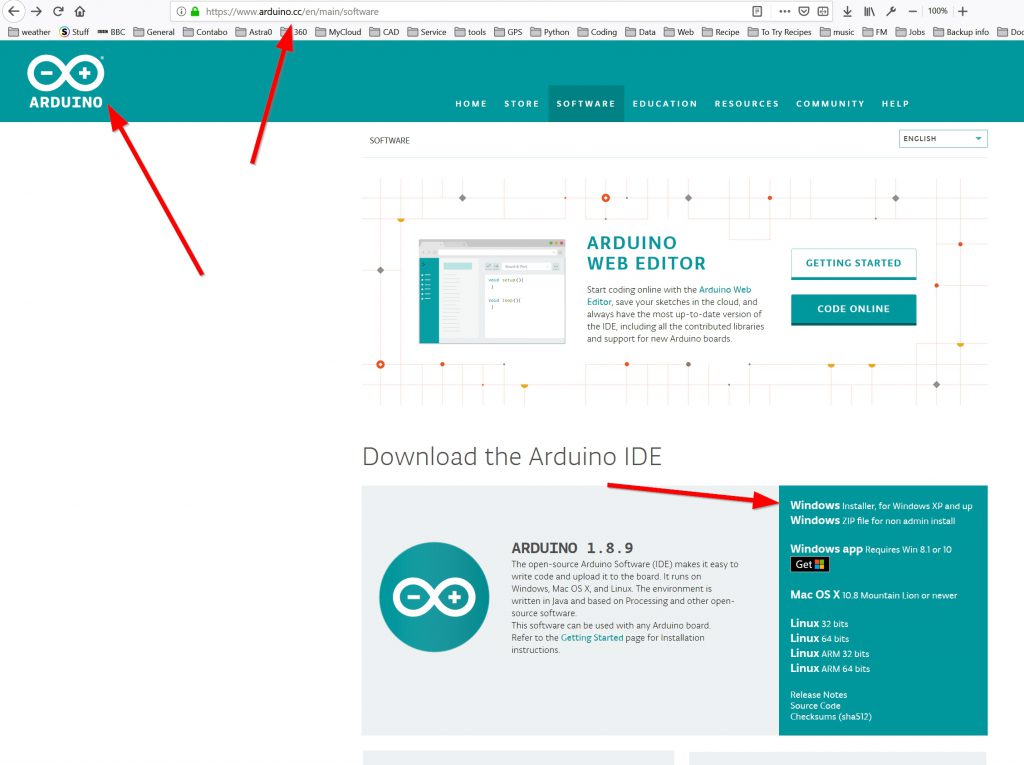Go to the browser home page icon
1024x765 pixels.
[x=80, y=11]
